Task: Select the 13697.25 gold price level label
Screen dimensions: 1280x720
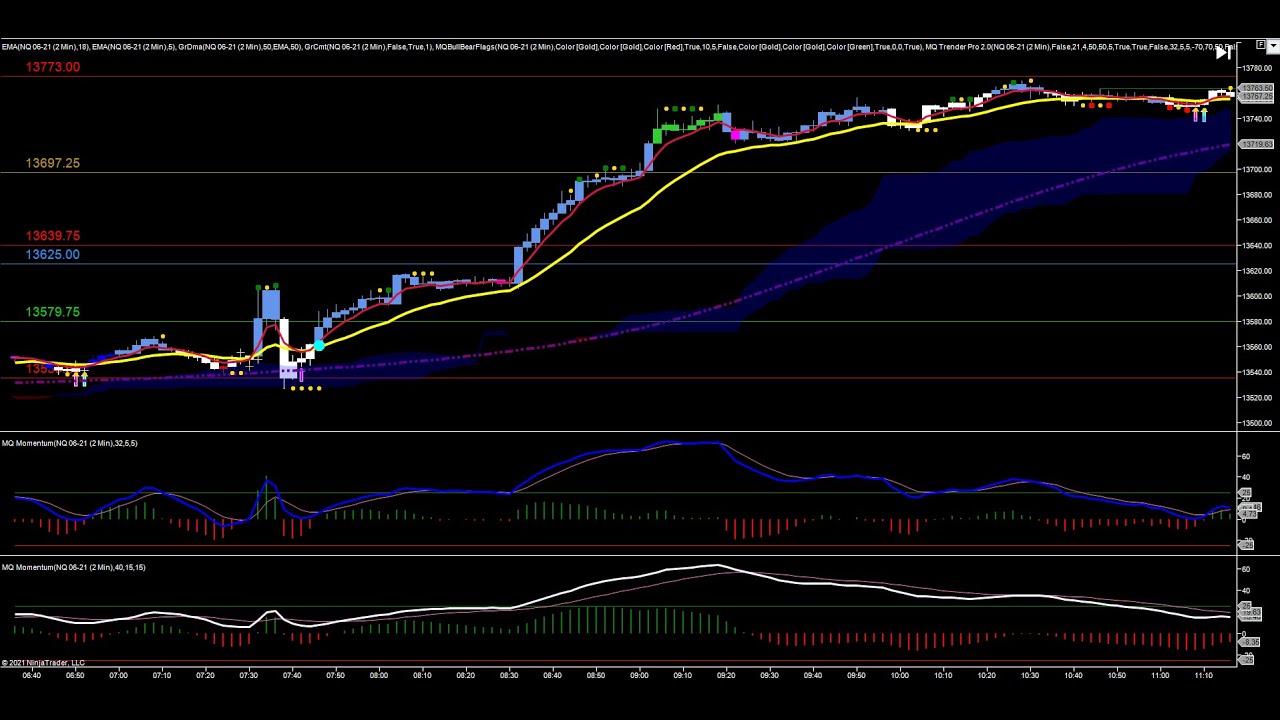Action: (53, 163)
